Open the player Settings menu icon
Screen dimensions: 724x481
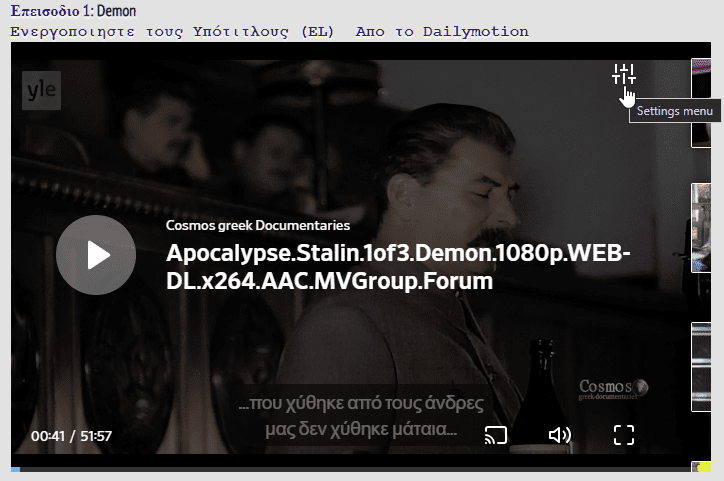(624, 74)
